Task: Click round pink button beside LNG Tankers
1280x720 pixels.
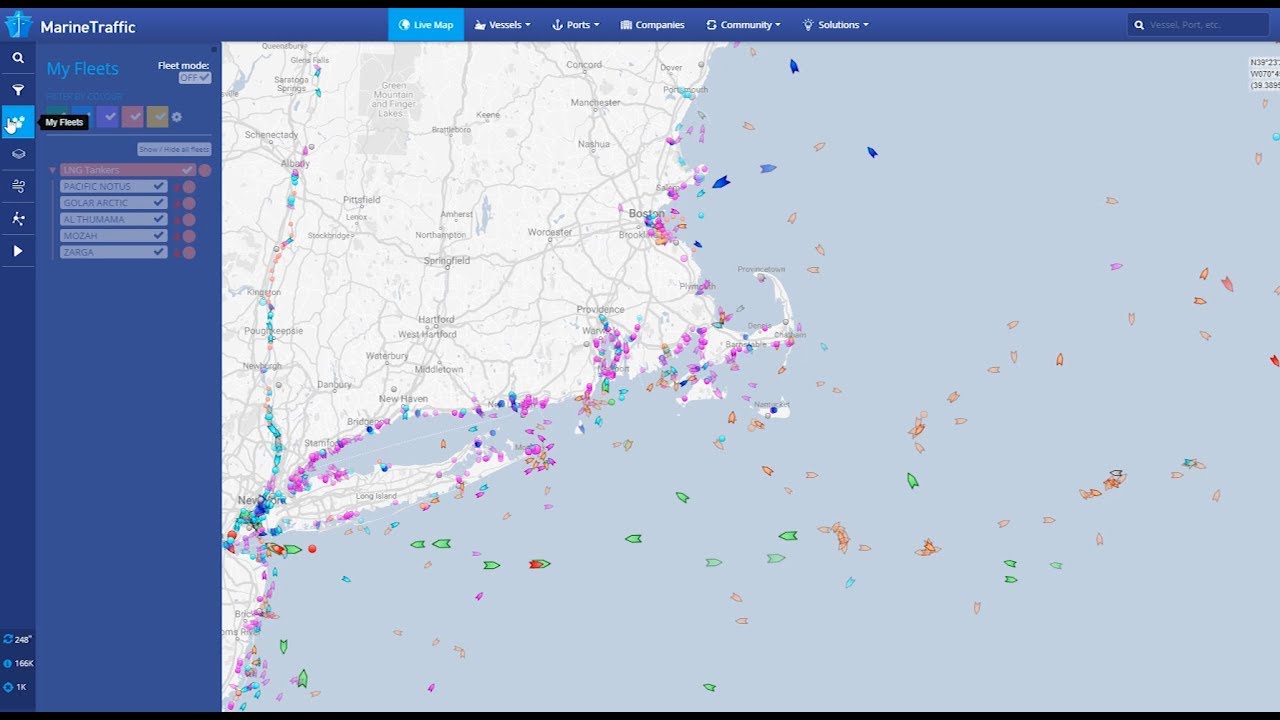Action: click(204, 170)
